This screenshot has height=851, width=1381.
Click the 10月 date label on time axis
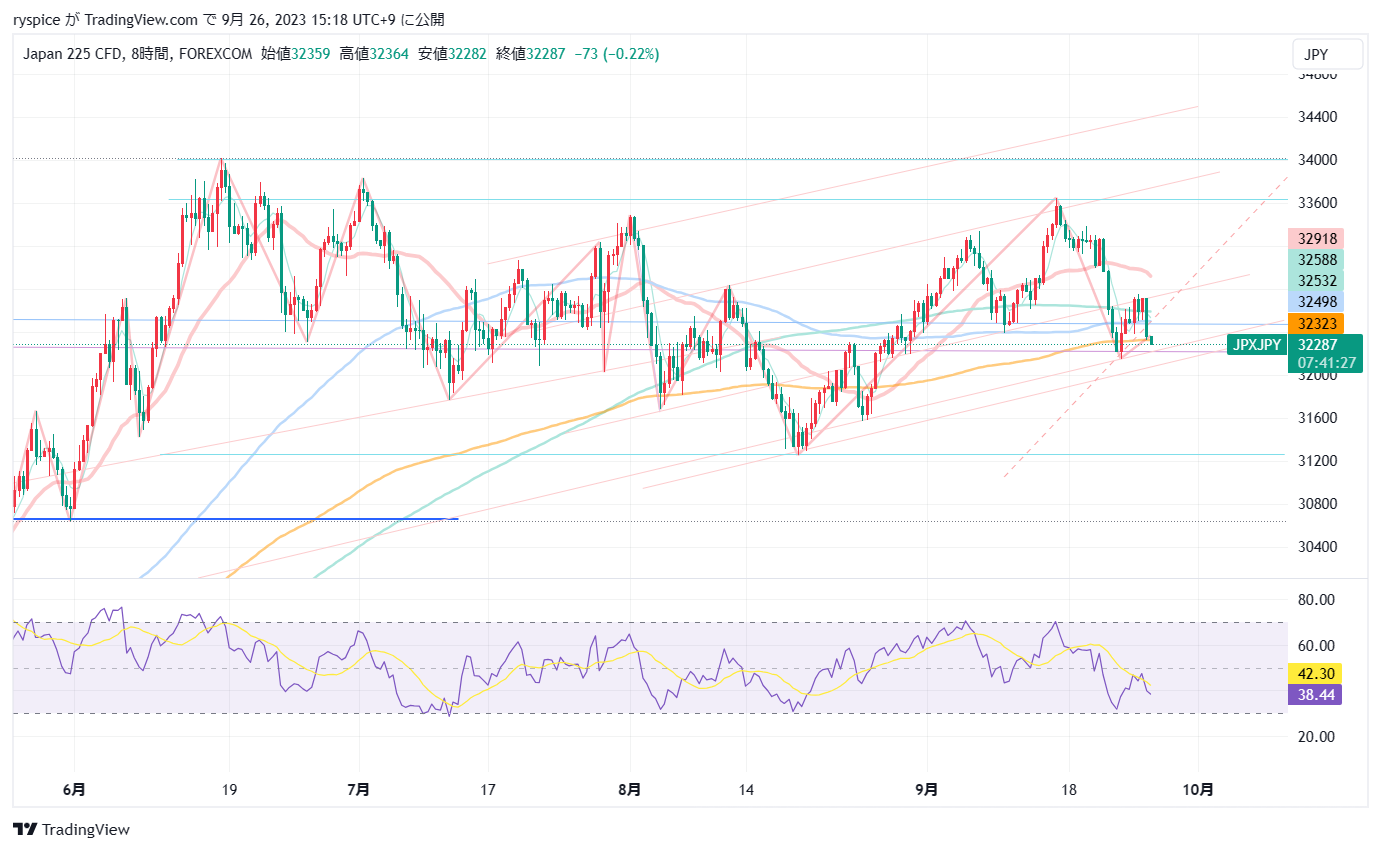point(1198,790)
